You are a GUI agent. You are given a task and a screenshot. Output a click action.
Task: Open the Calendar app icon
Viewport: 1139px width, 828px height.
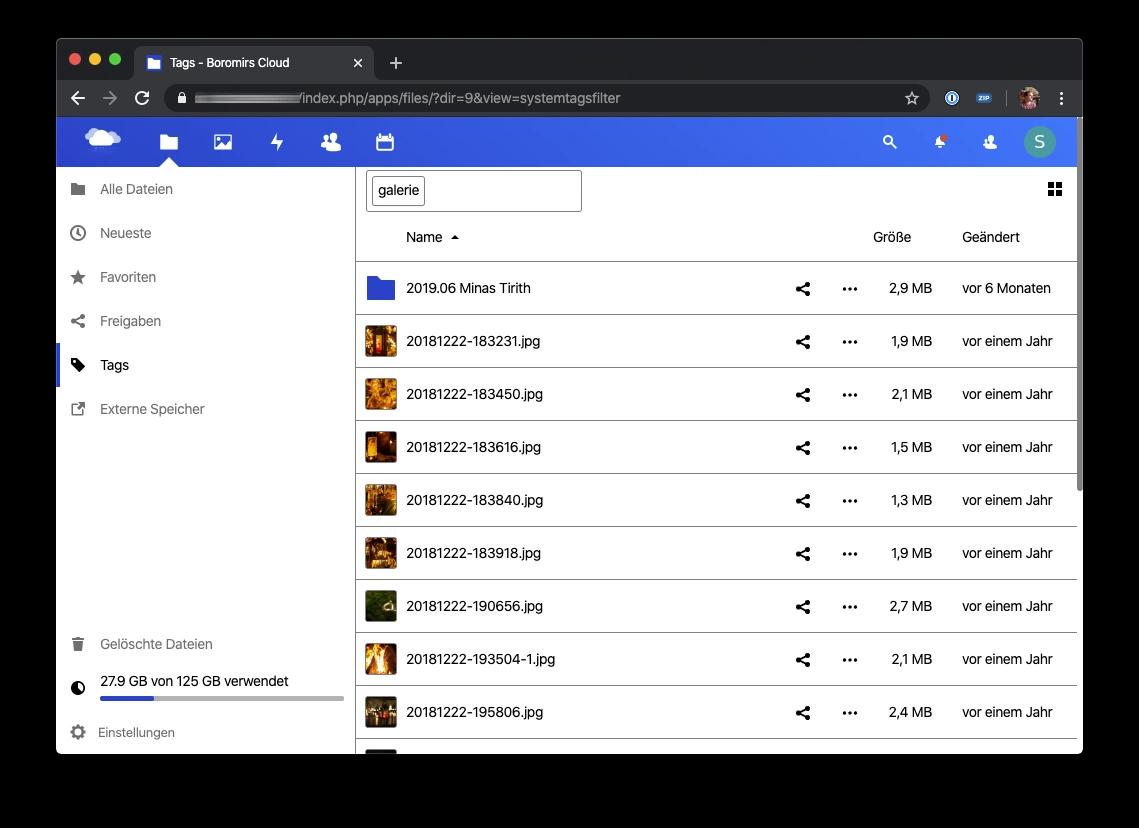[385, 142]
